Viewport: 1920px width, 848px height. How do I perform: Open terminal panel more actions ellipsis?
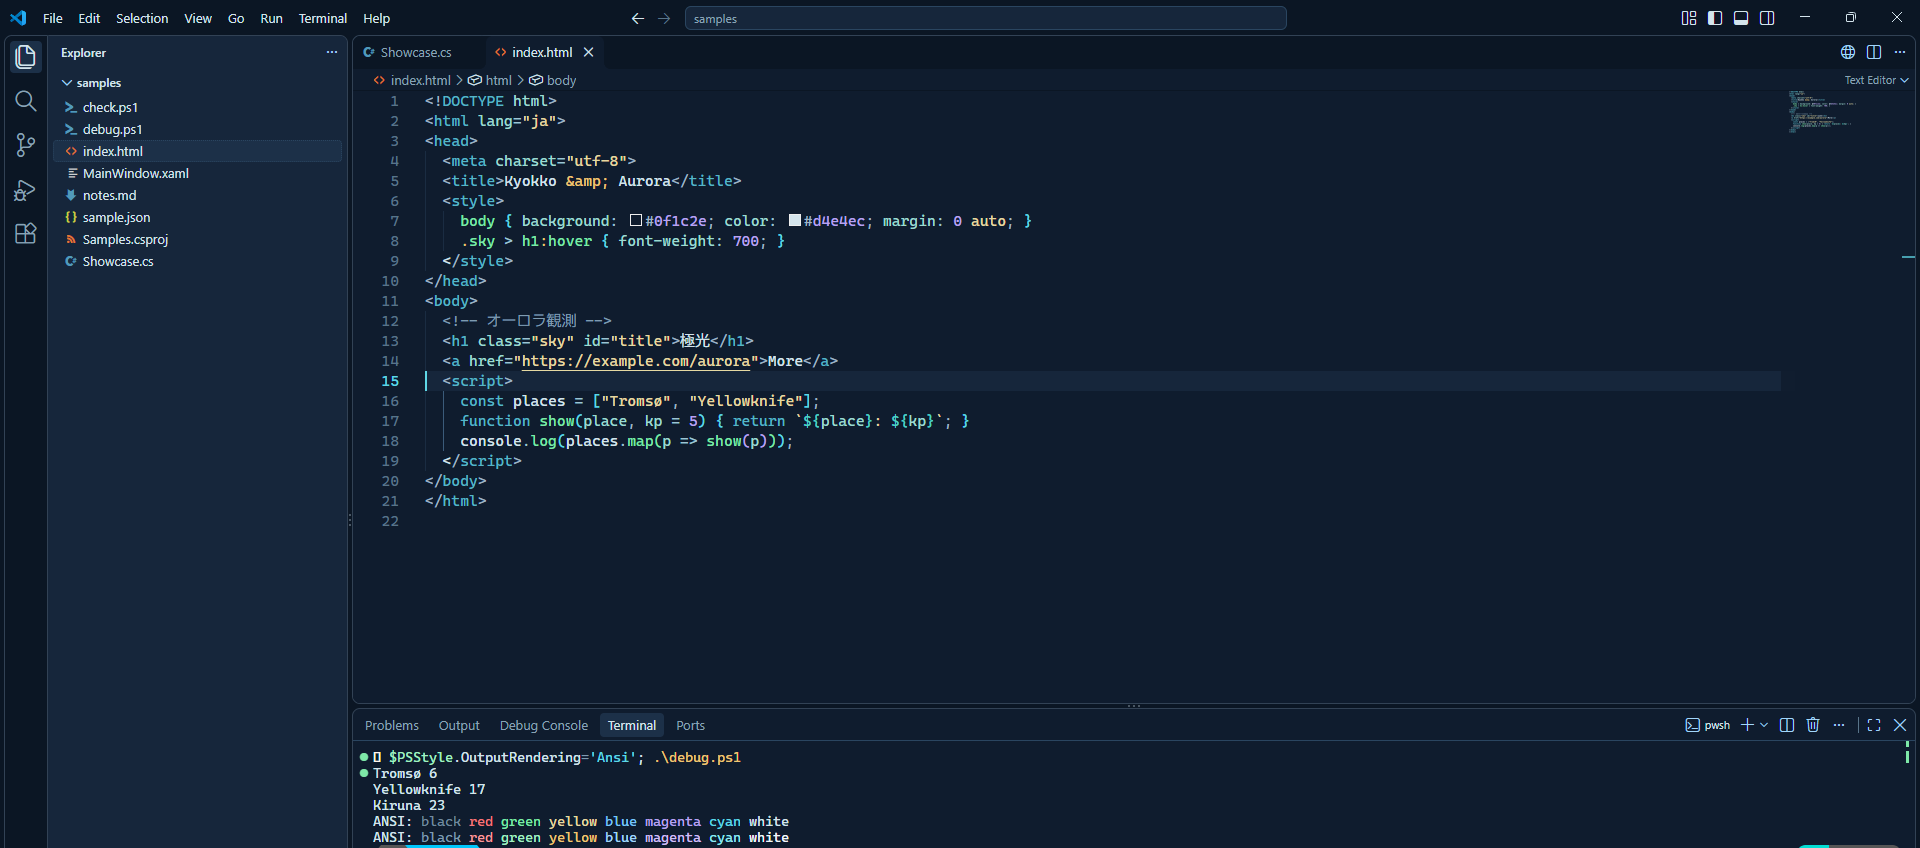[1839, 725]
